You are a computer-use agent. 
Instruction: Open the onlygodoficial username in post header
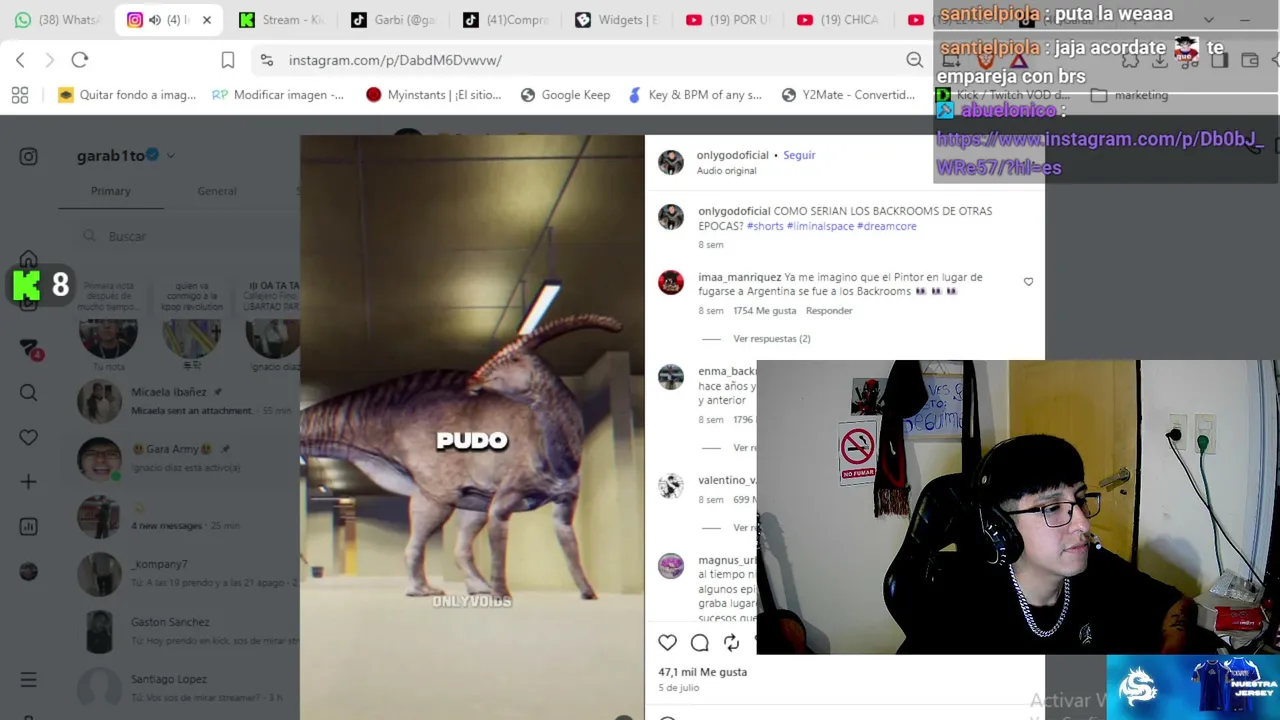pos(733,155)
